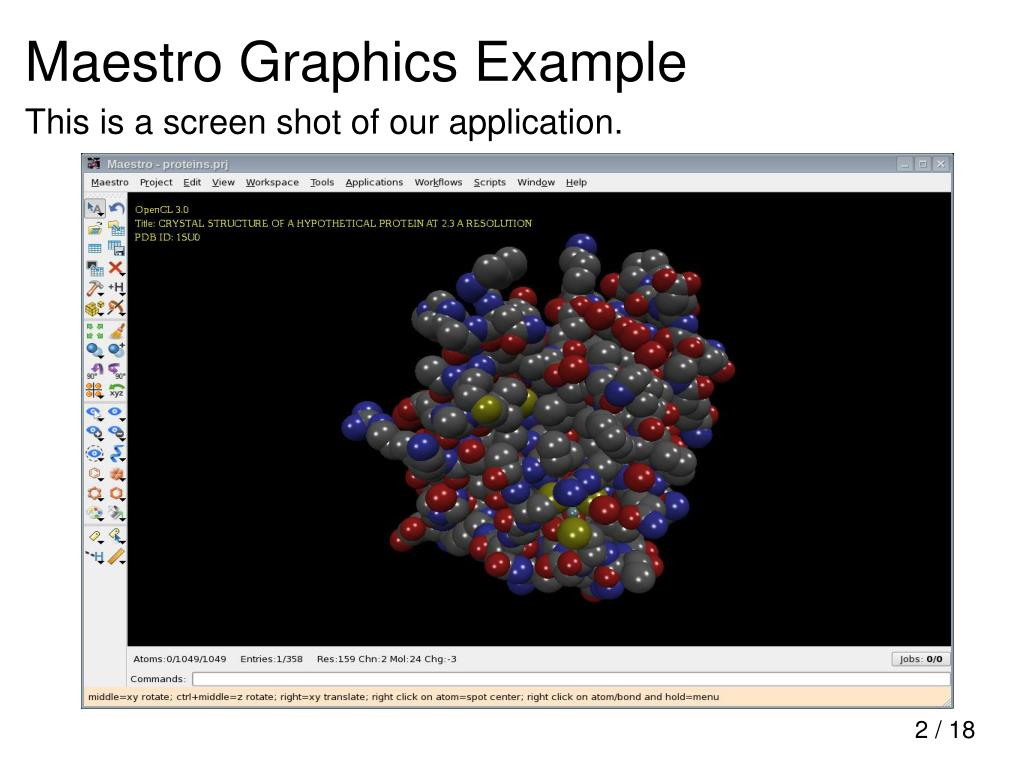This screenshot has height=767, width=1023.
Task: Maximize the Maestro window
Action: pyautogui.click(x=923, y=164)
